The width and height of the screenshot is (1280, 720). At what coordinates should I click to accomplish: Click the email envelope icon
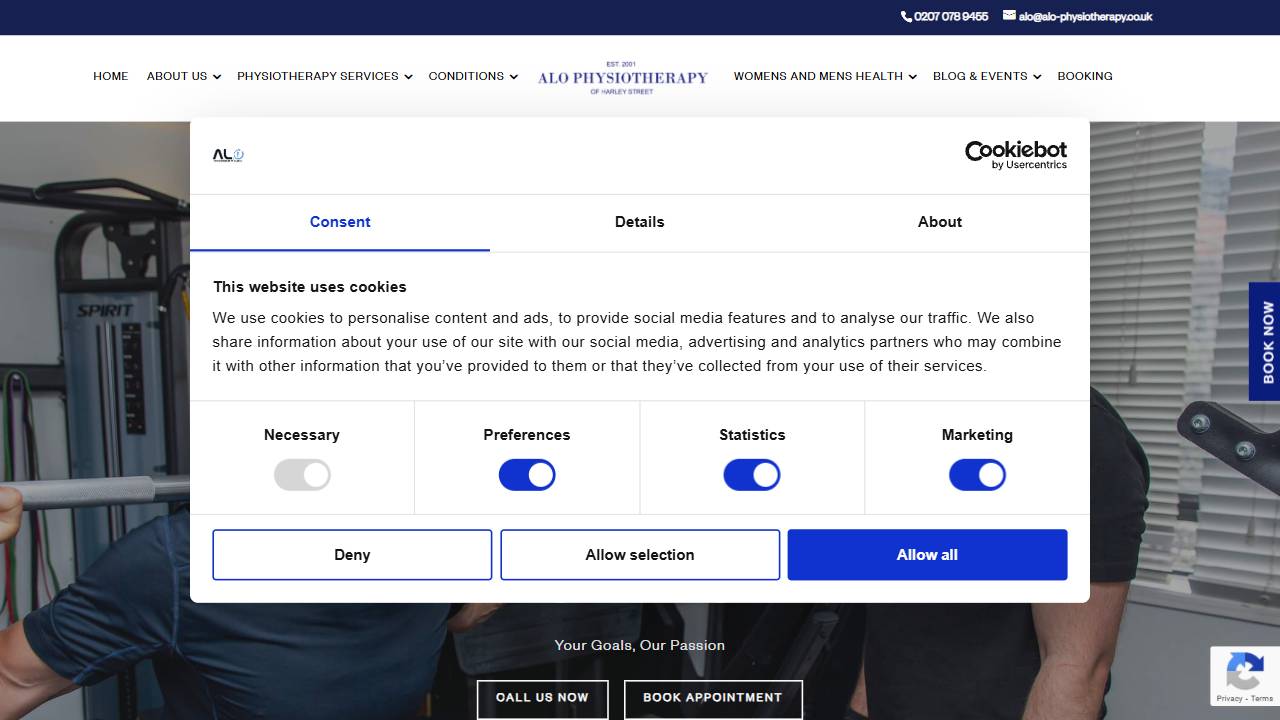coord(1009,15)
